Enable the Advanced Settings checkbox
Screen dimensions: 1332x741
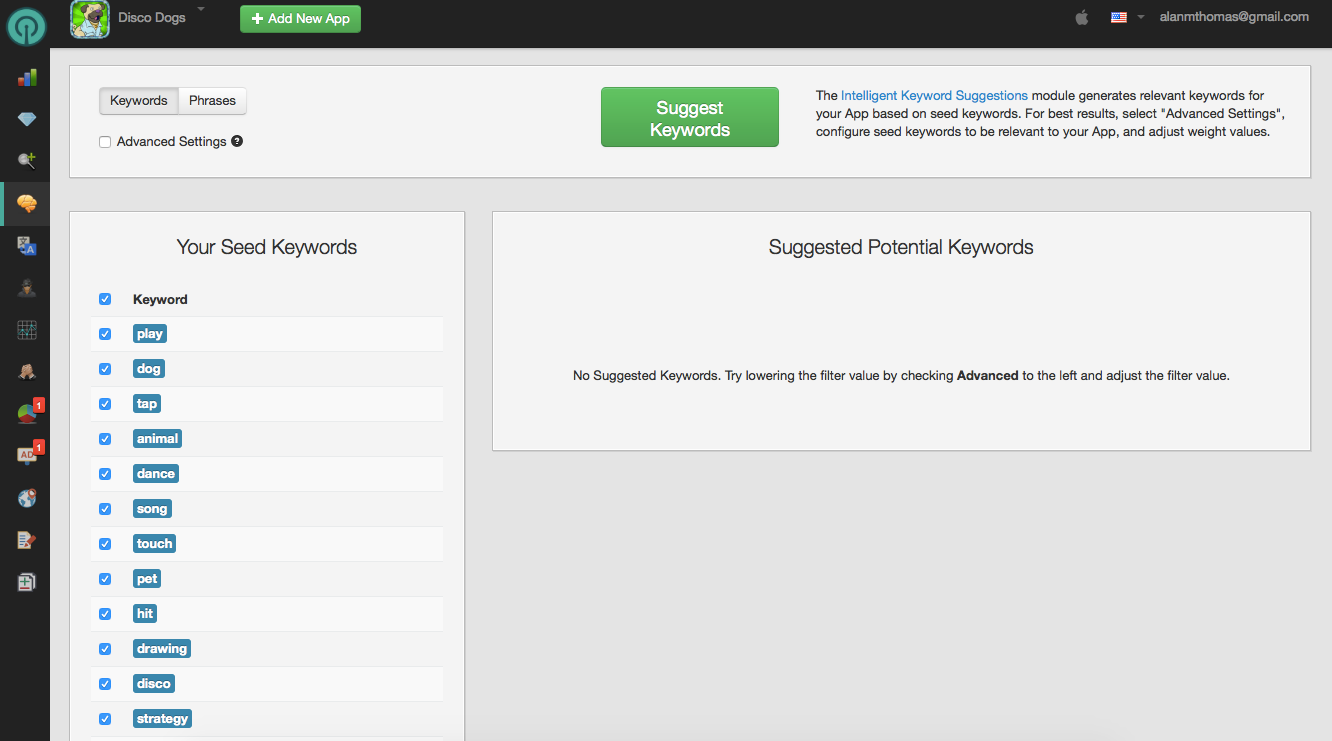click(x=105, y=142)
